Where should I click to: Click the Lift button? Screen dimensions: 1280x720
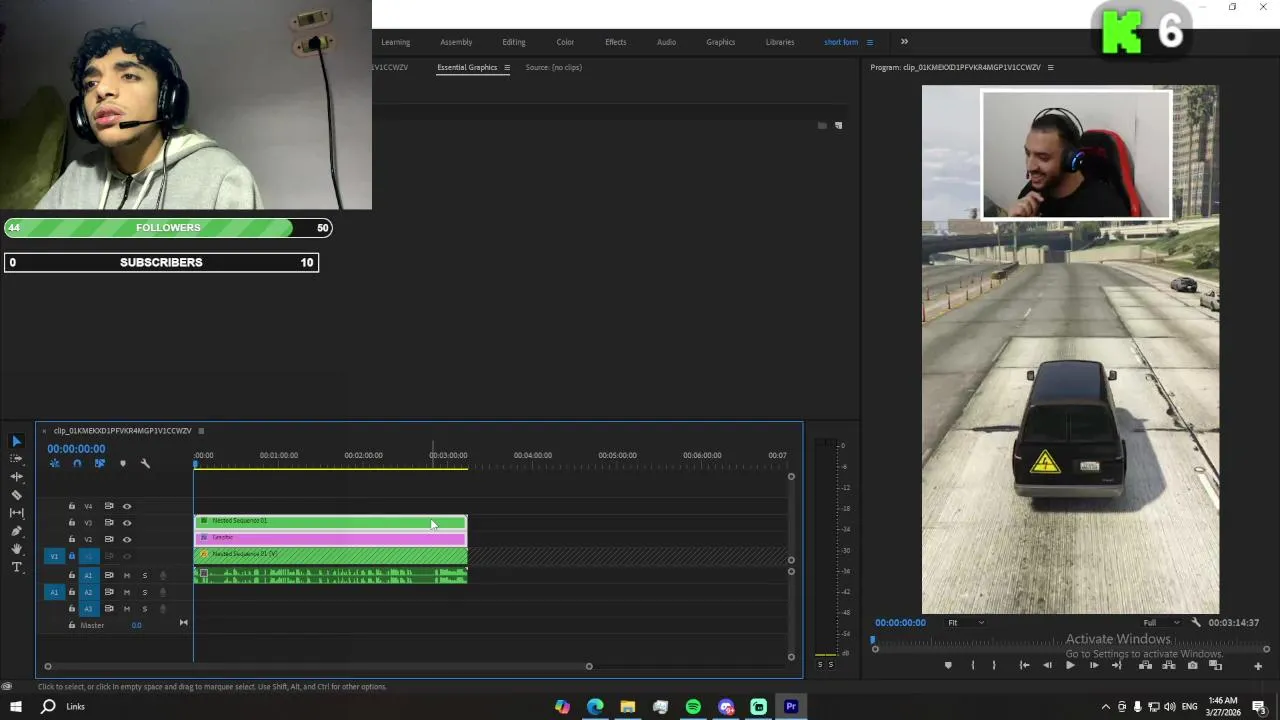(x=1145, y=665)
